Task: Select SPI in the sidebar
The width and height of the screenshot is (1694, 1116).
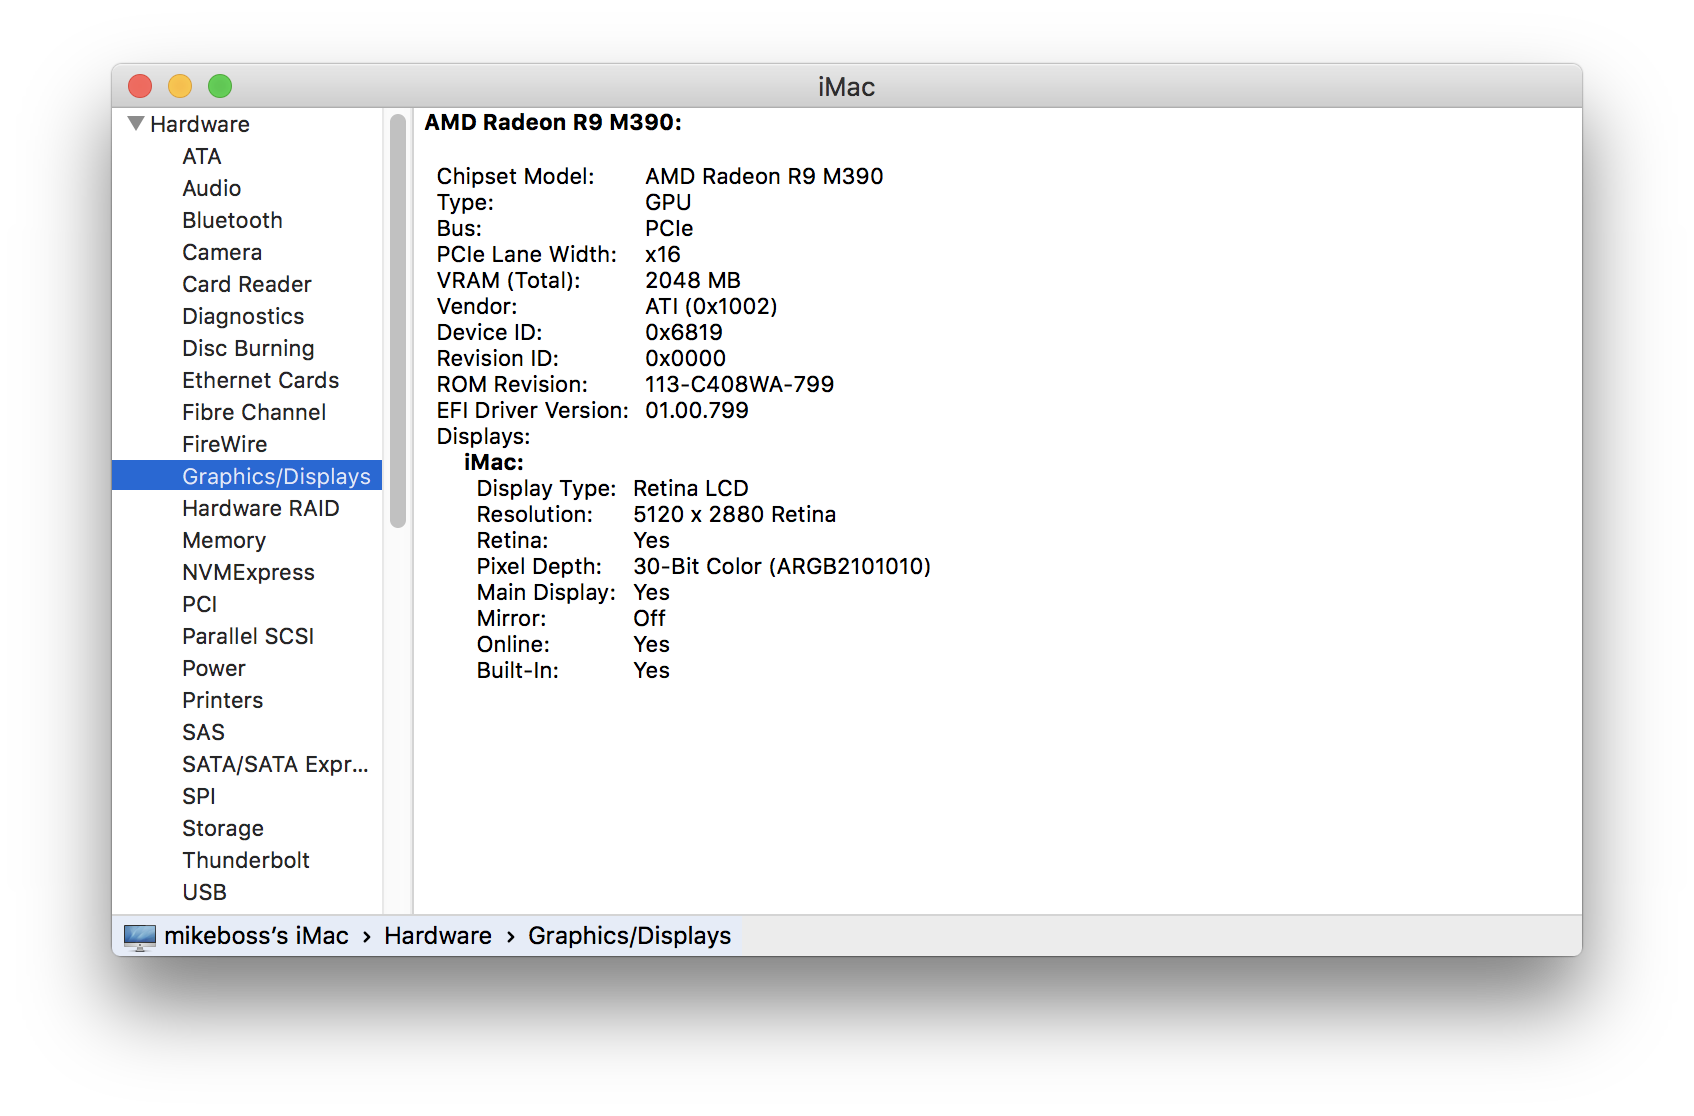Action: click(199, 796)
